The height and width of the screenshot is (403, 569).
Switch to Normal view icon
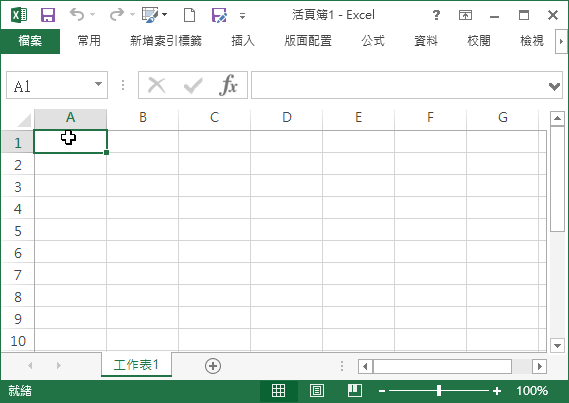[278, 391]
